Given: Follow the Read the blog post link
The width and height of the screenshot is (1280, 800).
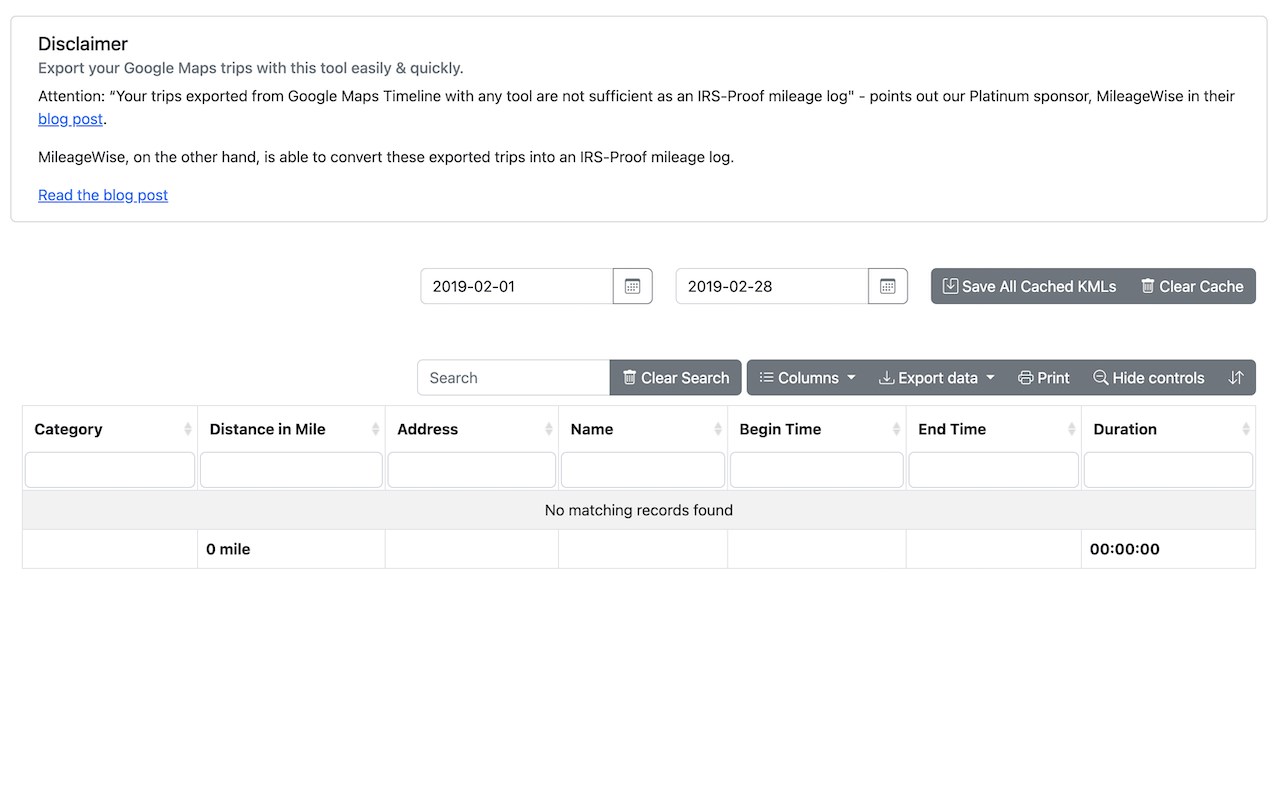Looking at the screenshot, I should pos(103,195).
